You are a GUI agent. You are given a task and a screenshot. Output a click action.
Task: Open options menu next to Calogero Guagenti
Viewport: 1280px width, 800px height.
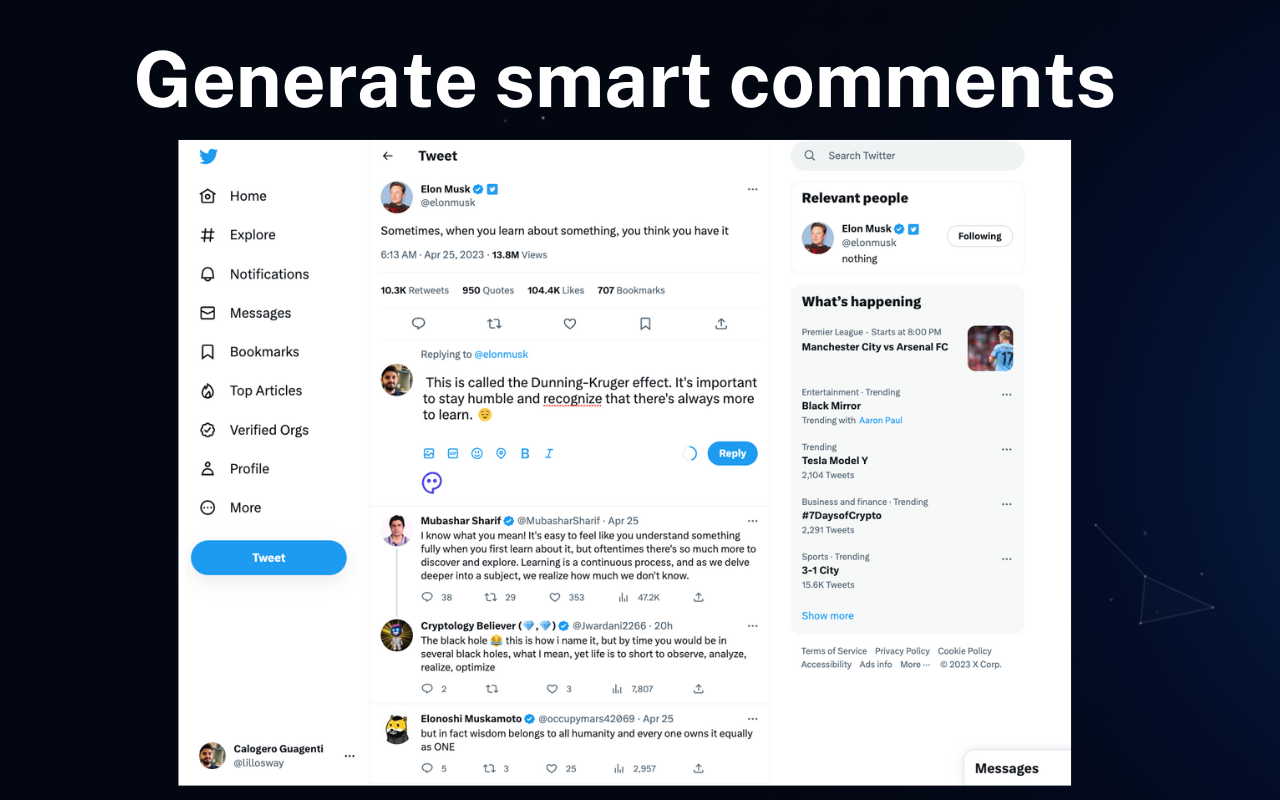tap(349, 756)
